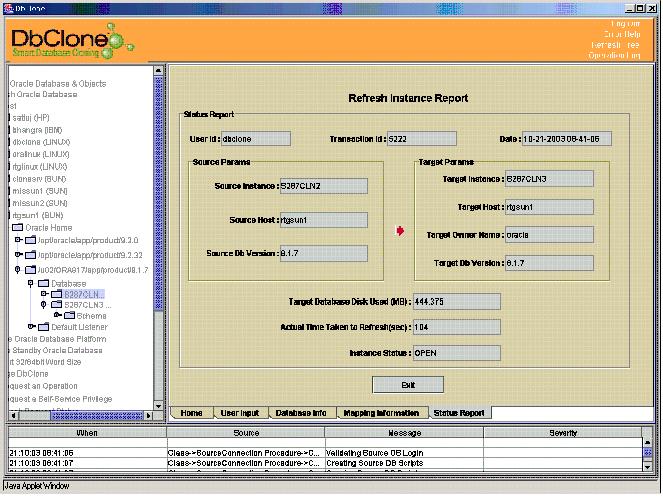Screen dimensions: 663x496
Task: Click the When column header
Action: [87, 433]
